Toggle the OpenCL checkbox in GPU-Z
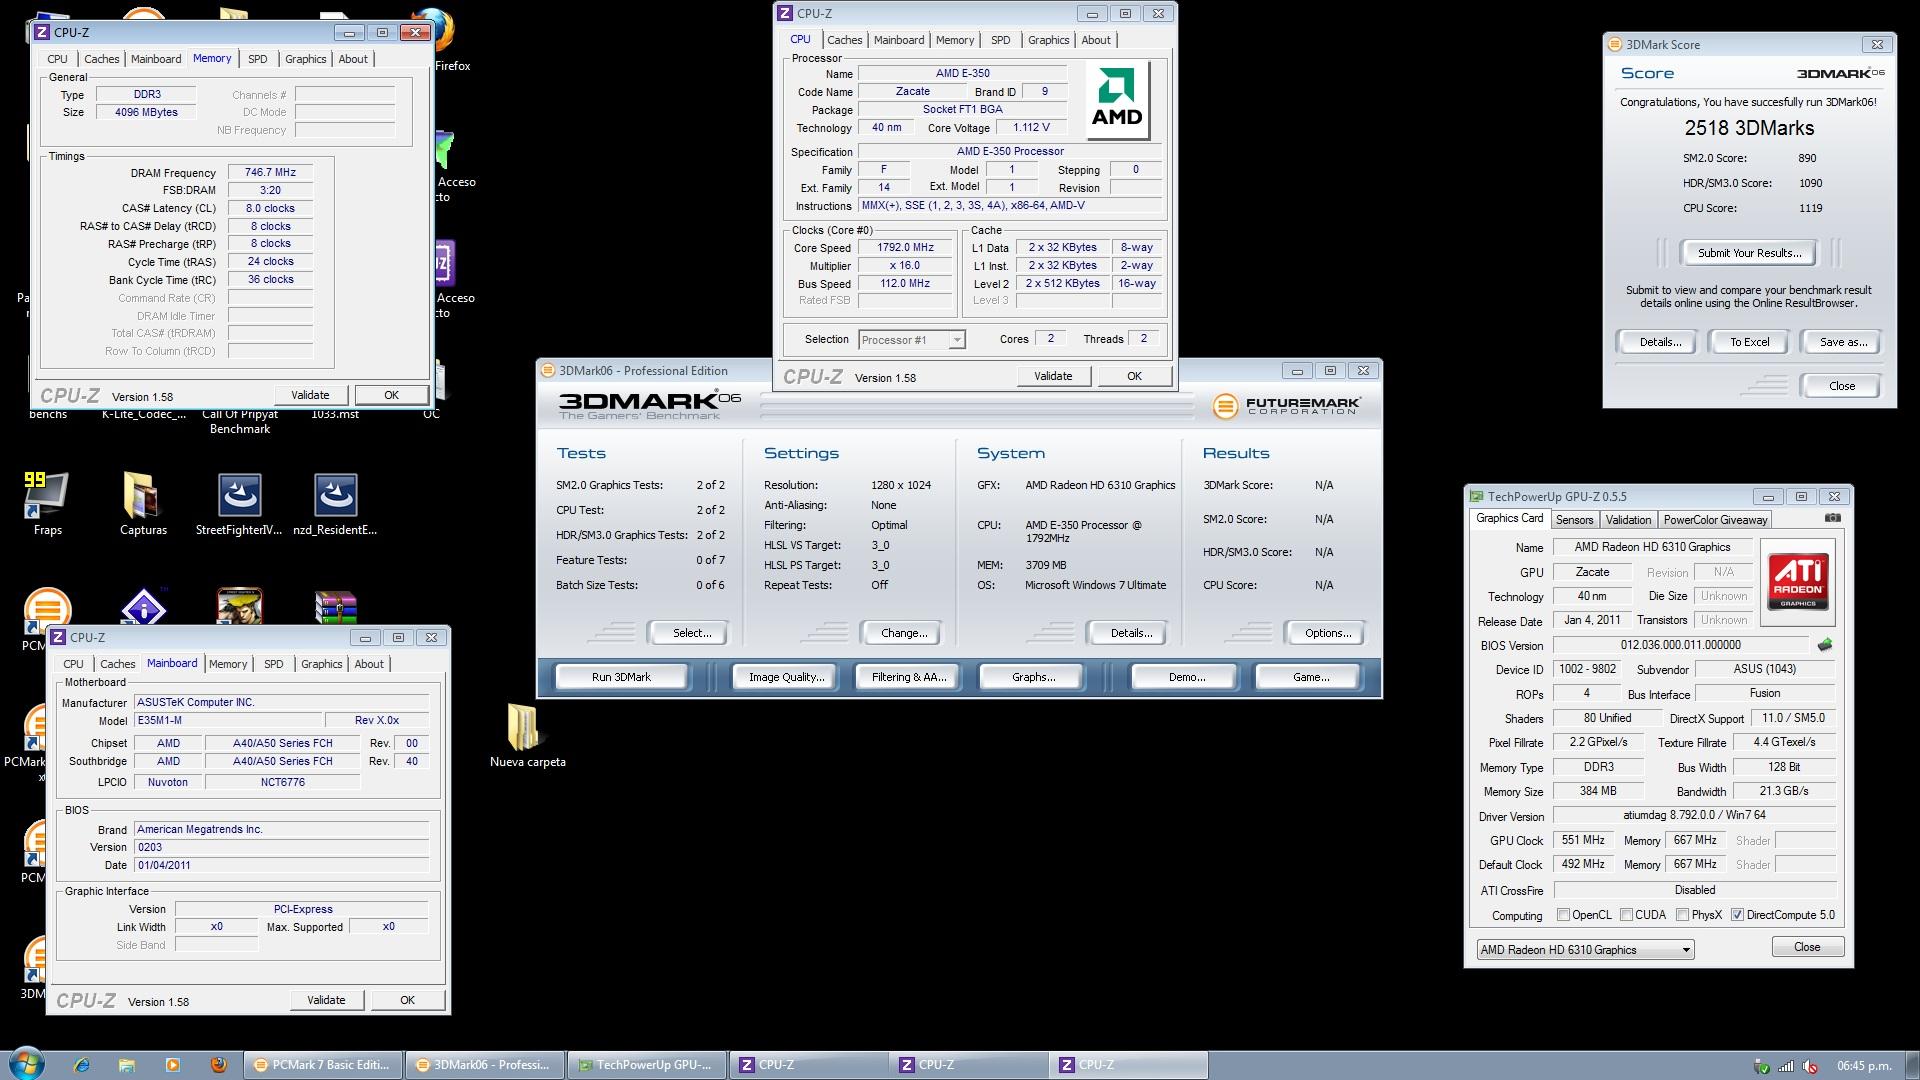Image resolution: width=1920 pixels, height=1080 pixels. coord(1563,914)
